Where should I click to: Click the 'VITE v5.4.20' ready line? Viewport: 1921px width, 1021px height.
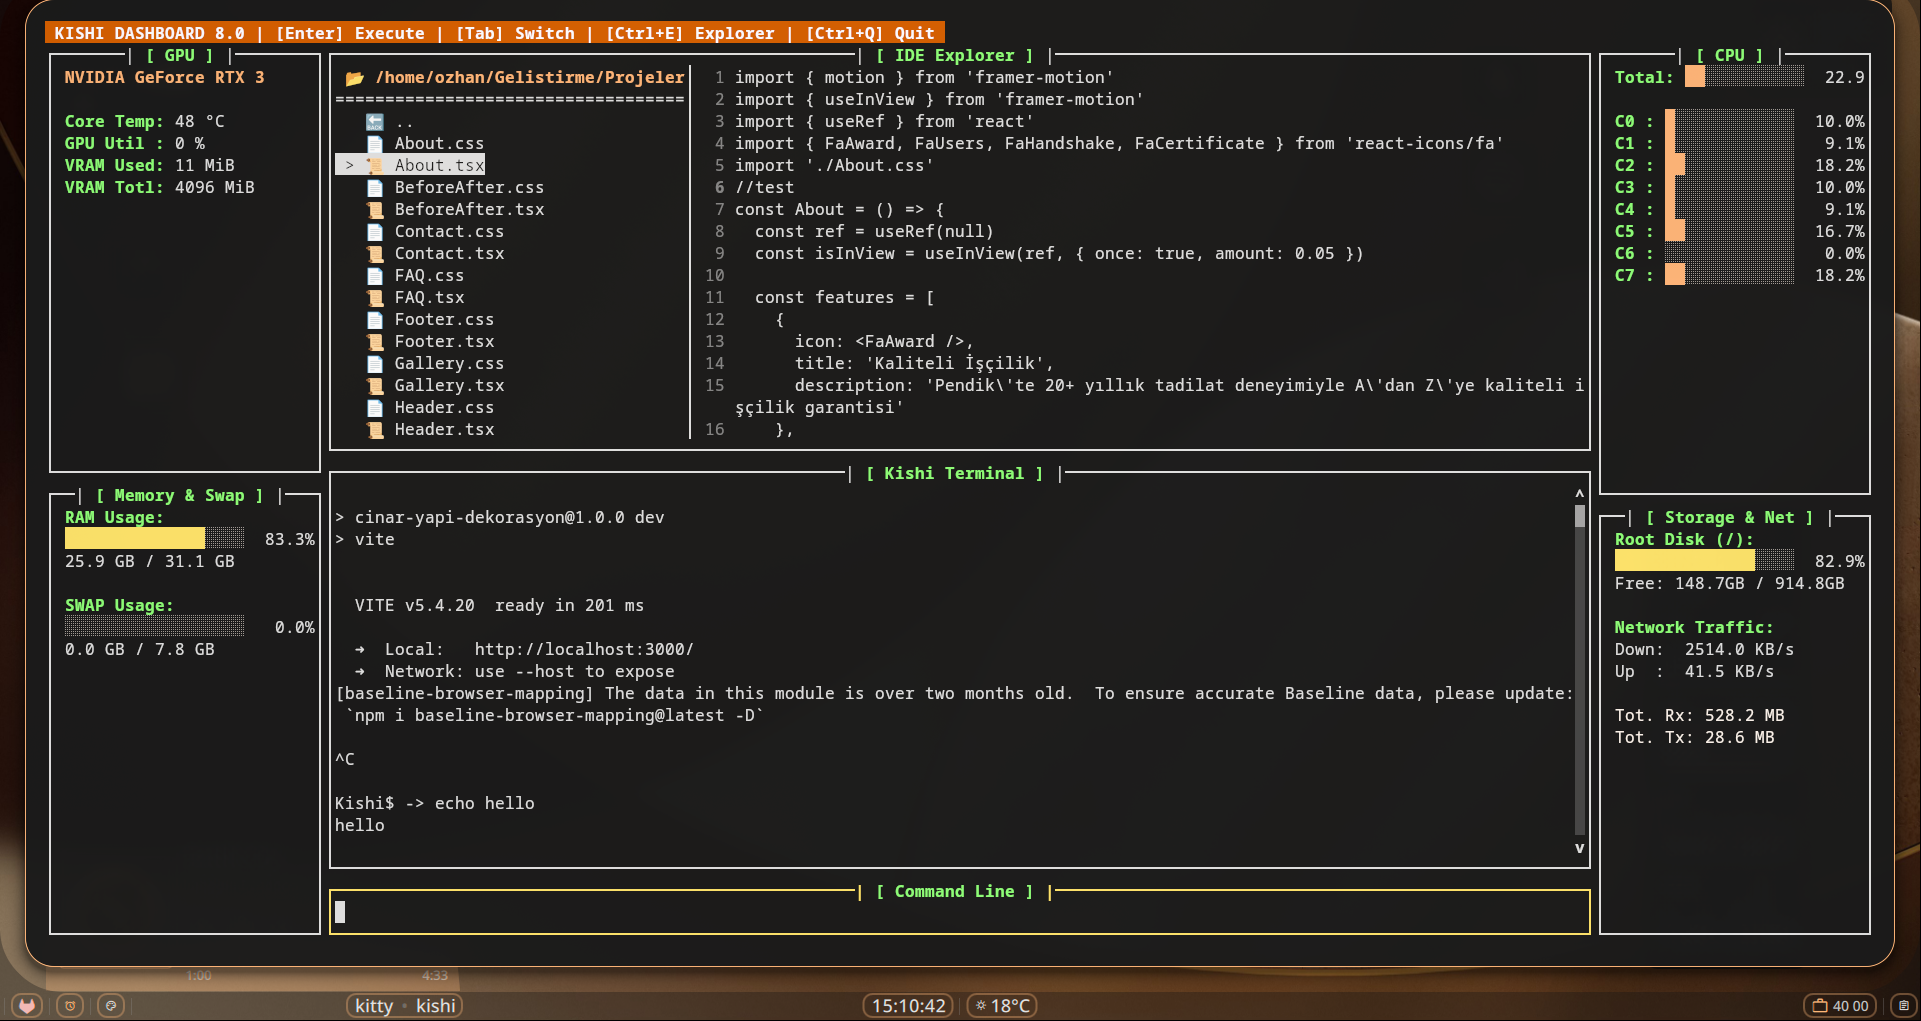click(x=499, y=606)
